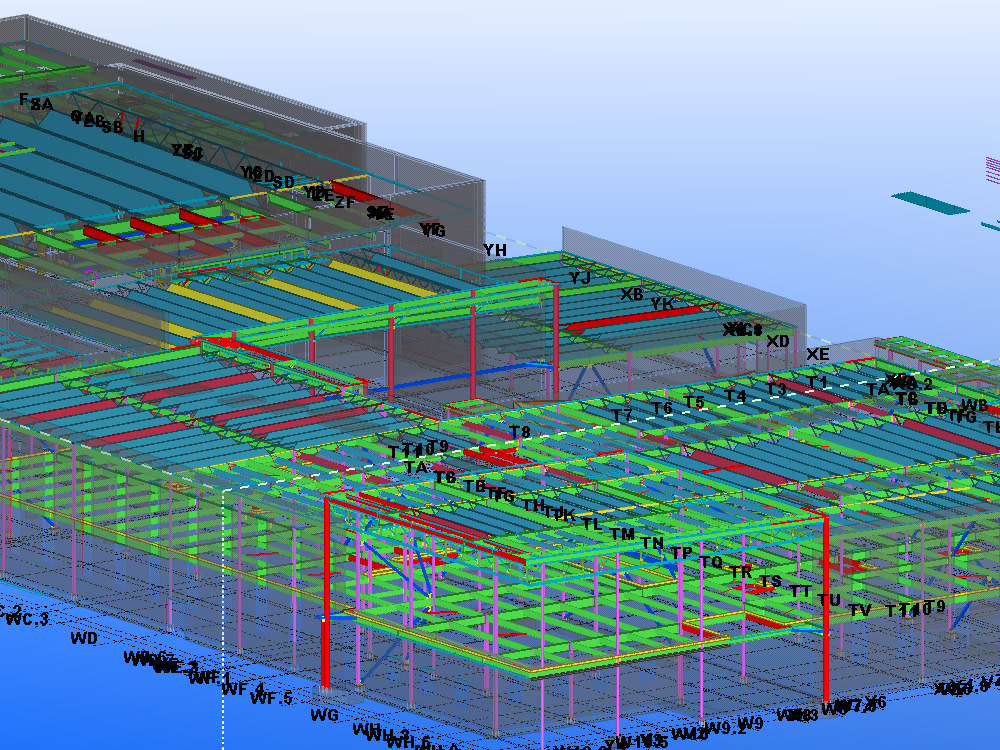Click grid label TR

[740, 572]
